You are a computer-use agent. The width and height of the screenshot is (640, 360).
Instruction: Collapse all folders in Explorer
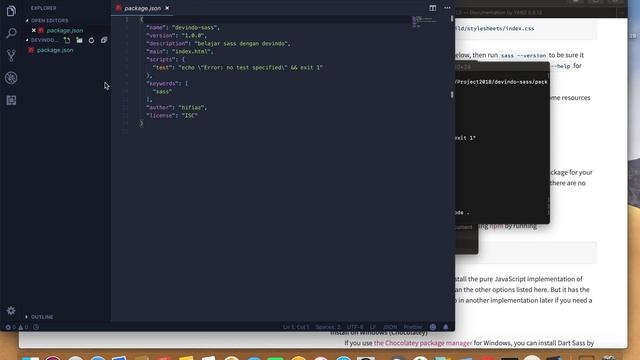coord(104,40)
